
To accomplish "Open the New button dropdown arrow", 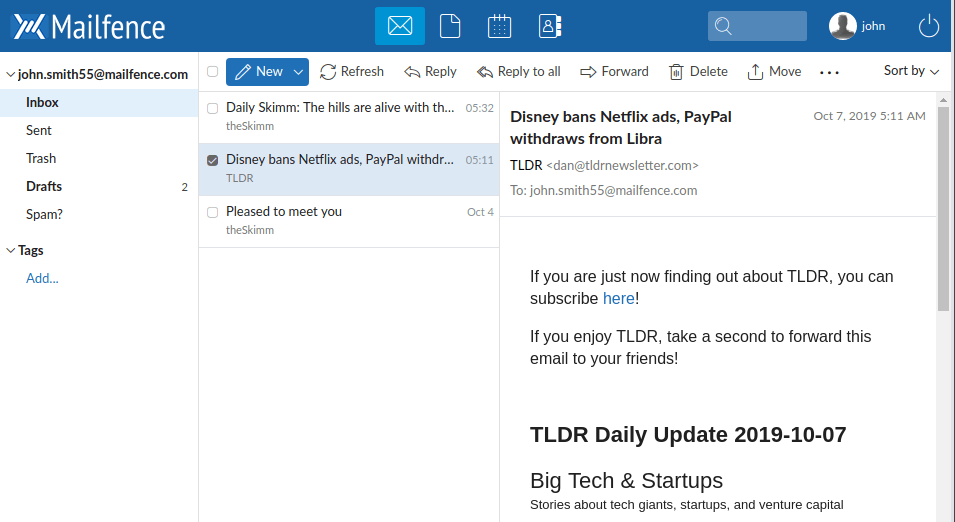I will pos(298,72).
